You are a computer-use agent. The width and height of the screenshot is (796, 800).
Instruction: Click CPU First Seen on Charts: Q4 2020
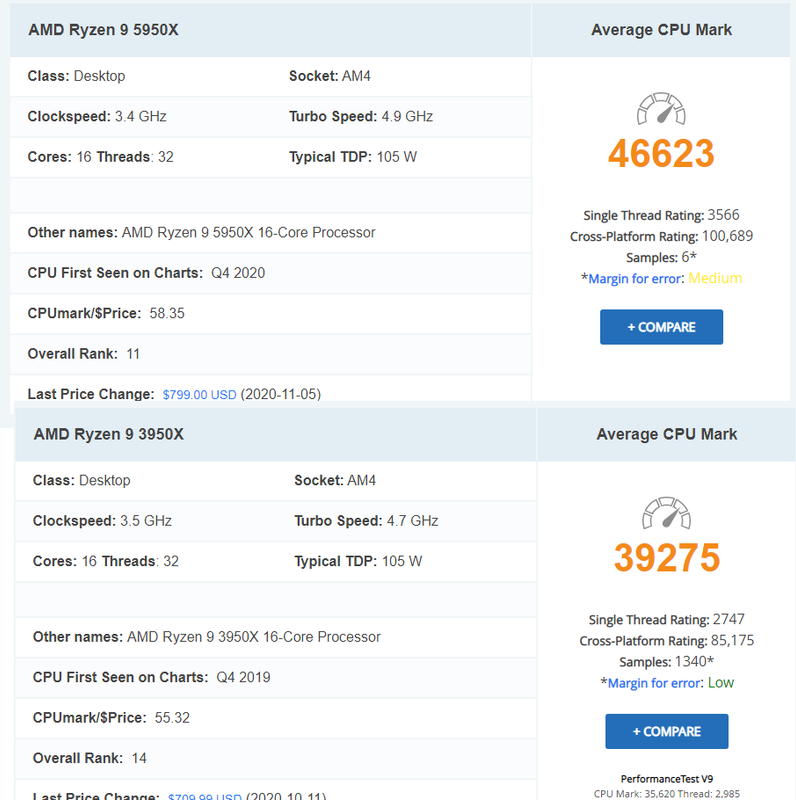pyautogui.click(x=146, y=273)
